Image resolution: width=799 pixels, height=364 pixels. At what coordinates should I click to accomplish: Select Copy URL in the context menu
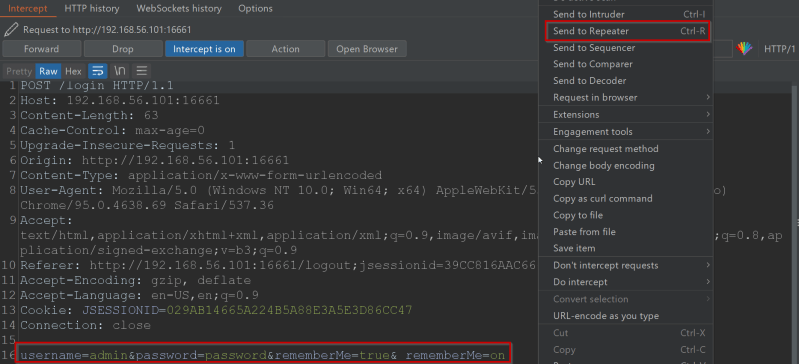point(626,182)
